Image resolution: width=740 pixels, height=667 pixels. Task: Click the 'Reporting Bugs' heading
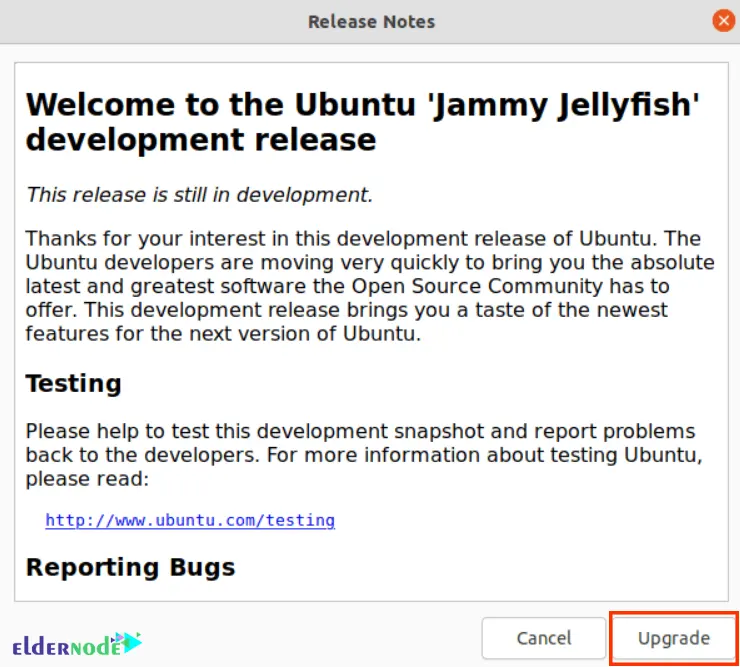coord(130,567)
